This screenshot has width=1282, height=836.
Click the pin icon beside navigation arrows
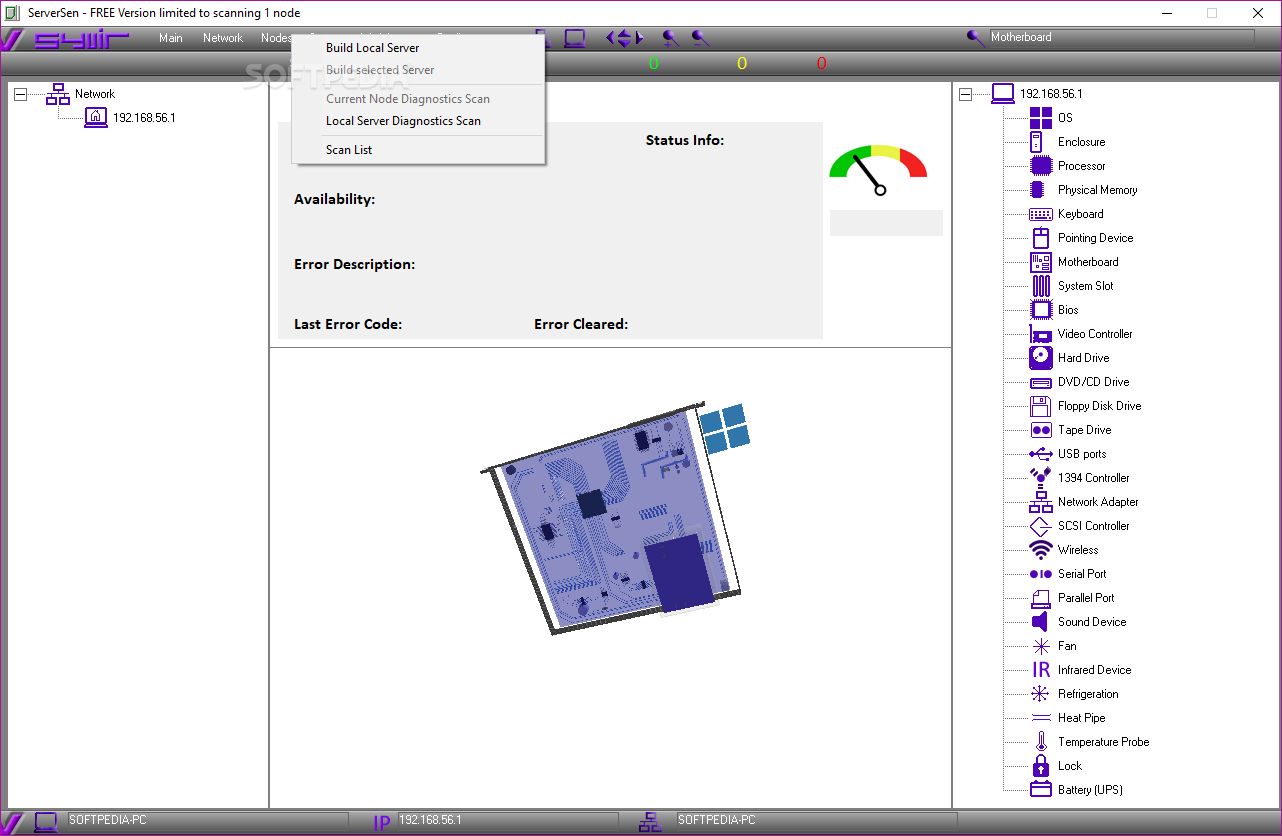point(671,38)
